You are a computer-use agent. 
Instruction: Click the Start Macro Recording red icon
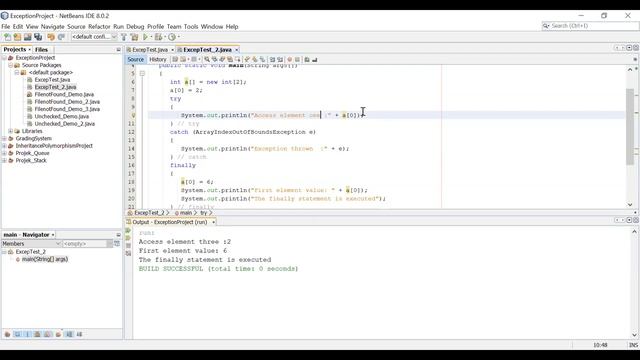pos(290,60)
